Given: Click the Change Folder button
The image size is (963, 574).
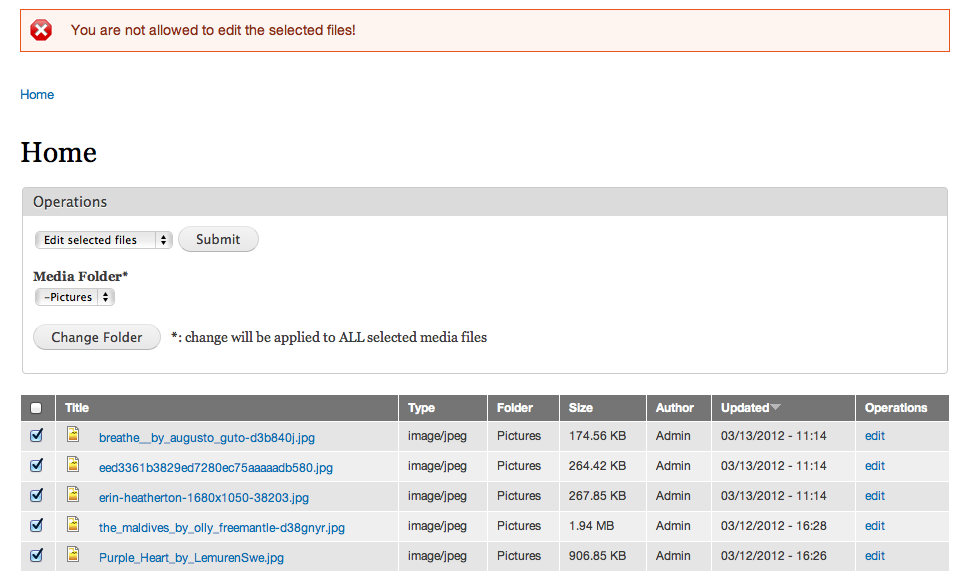Looking at the screenshot, I should (x=97, y=337).
